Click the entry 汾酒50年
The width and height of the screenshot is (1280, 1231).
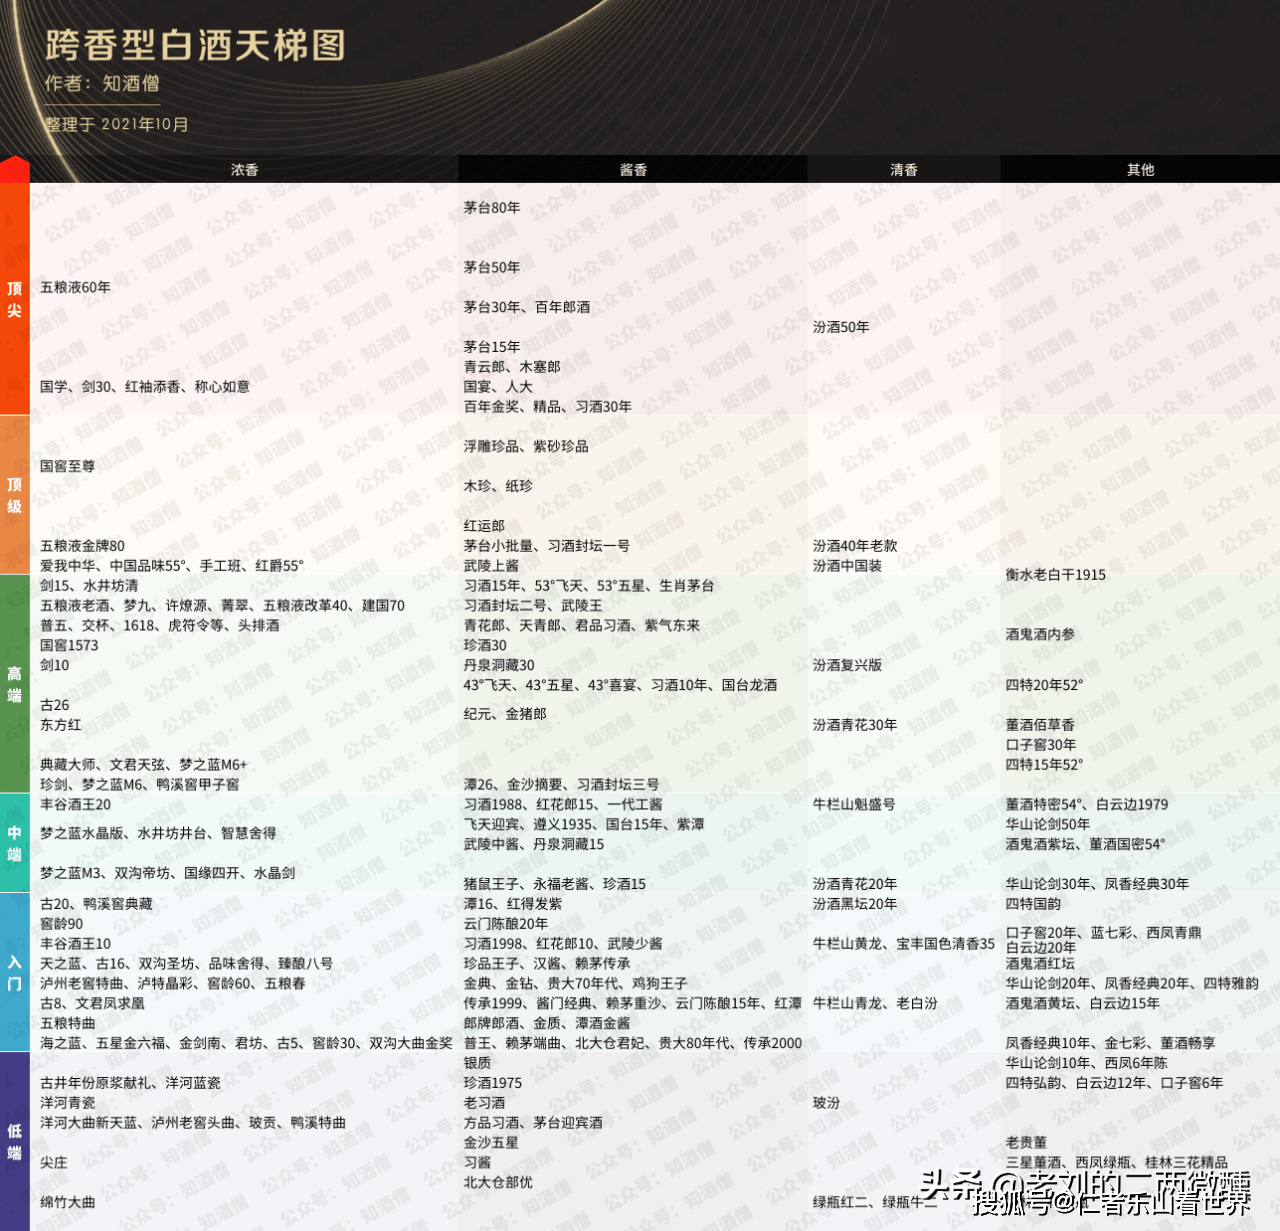841,327
